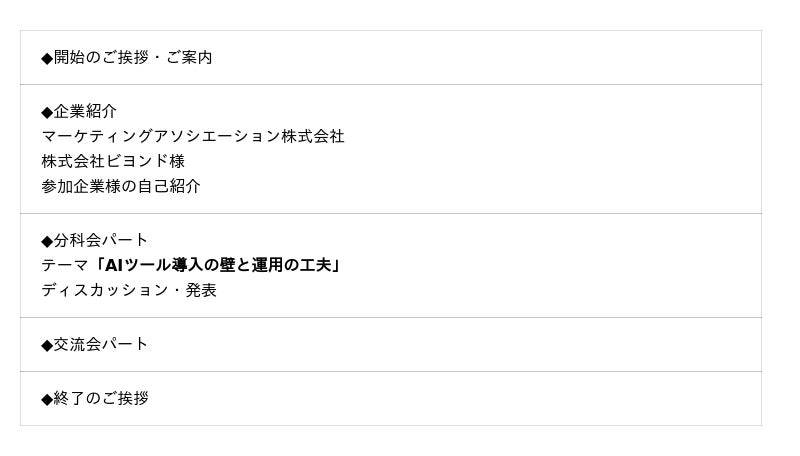
Task: Click the 交流会パート heading
Action: pos(101,344)
